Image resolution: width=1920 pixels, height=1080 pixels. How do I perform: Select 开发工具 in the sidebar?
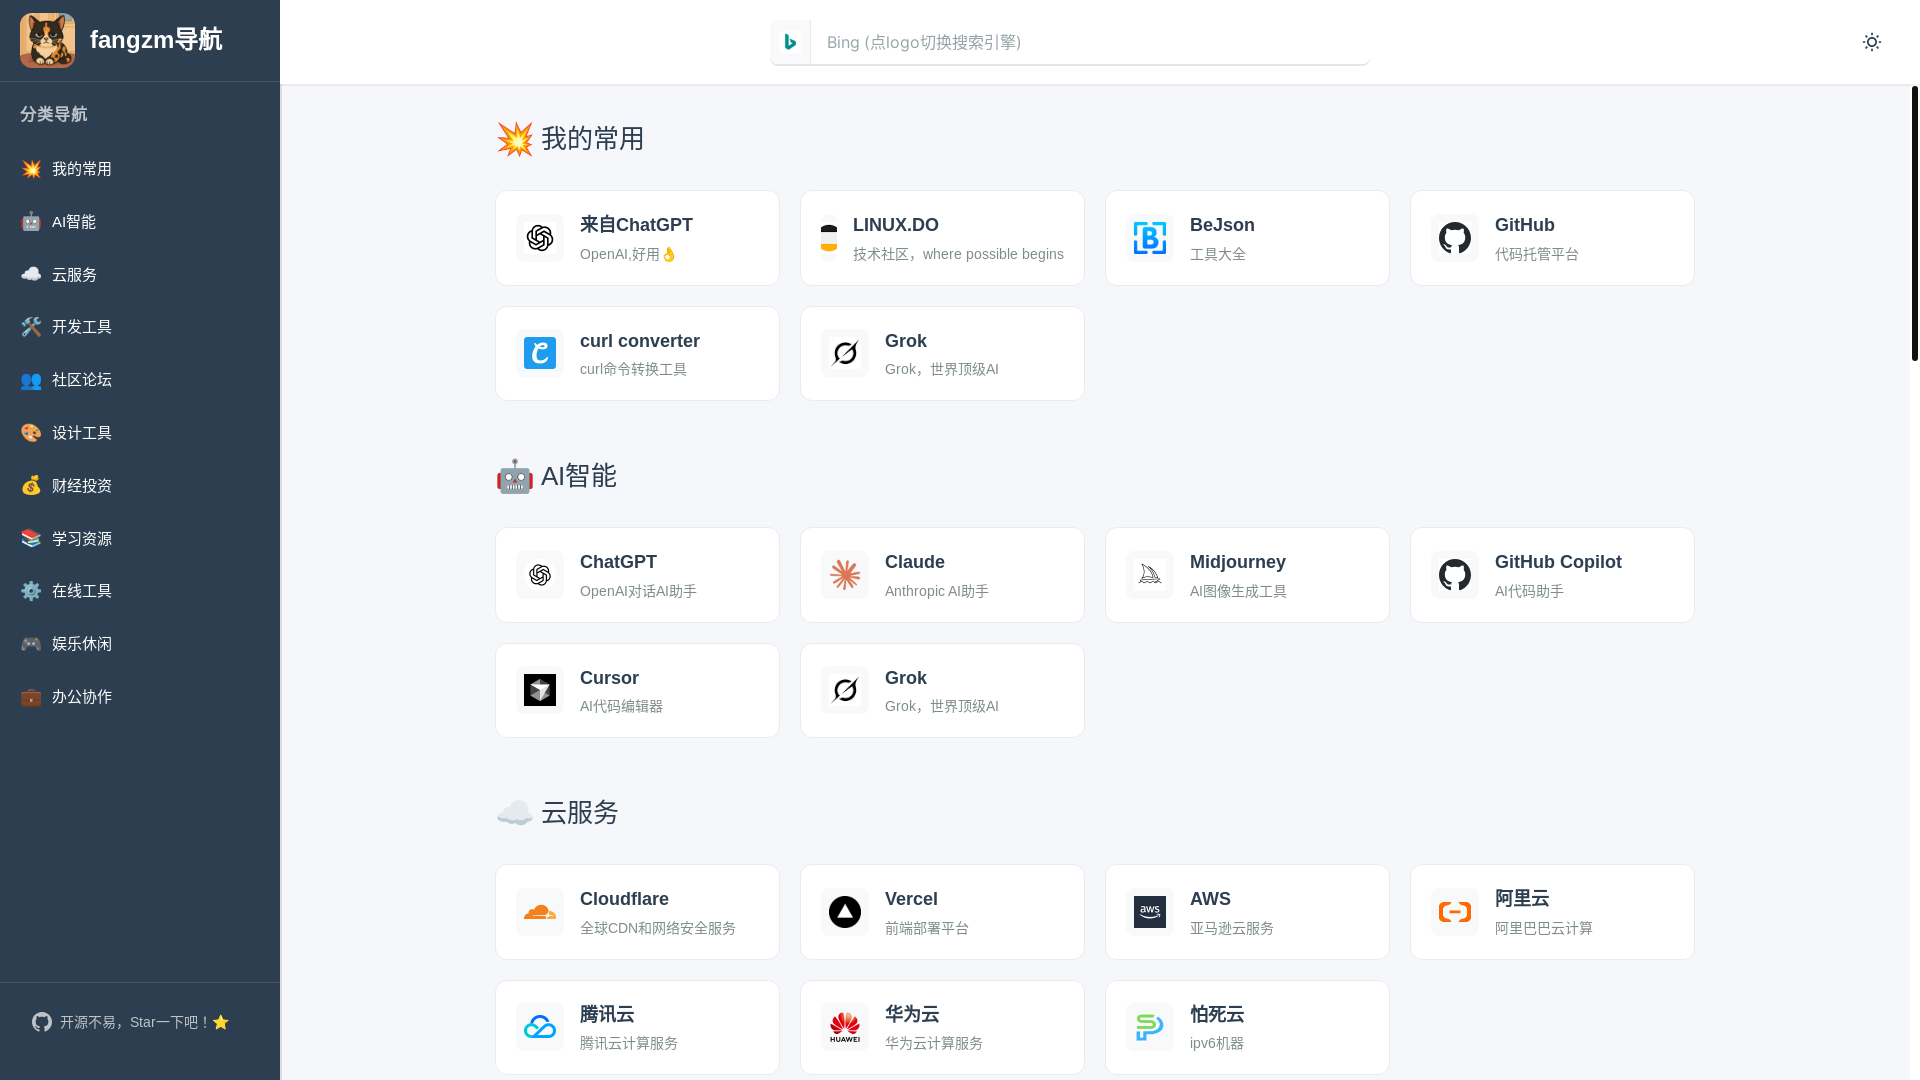click(x=140, y=327)
